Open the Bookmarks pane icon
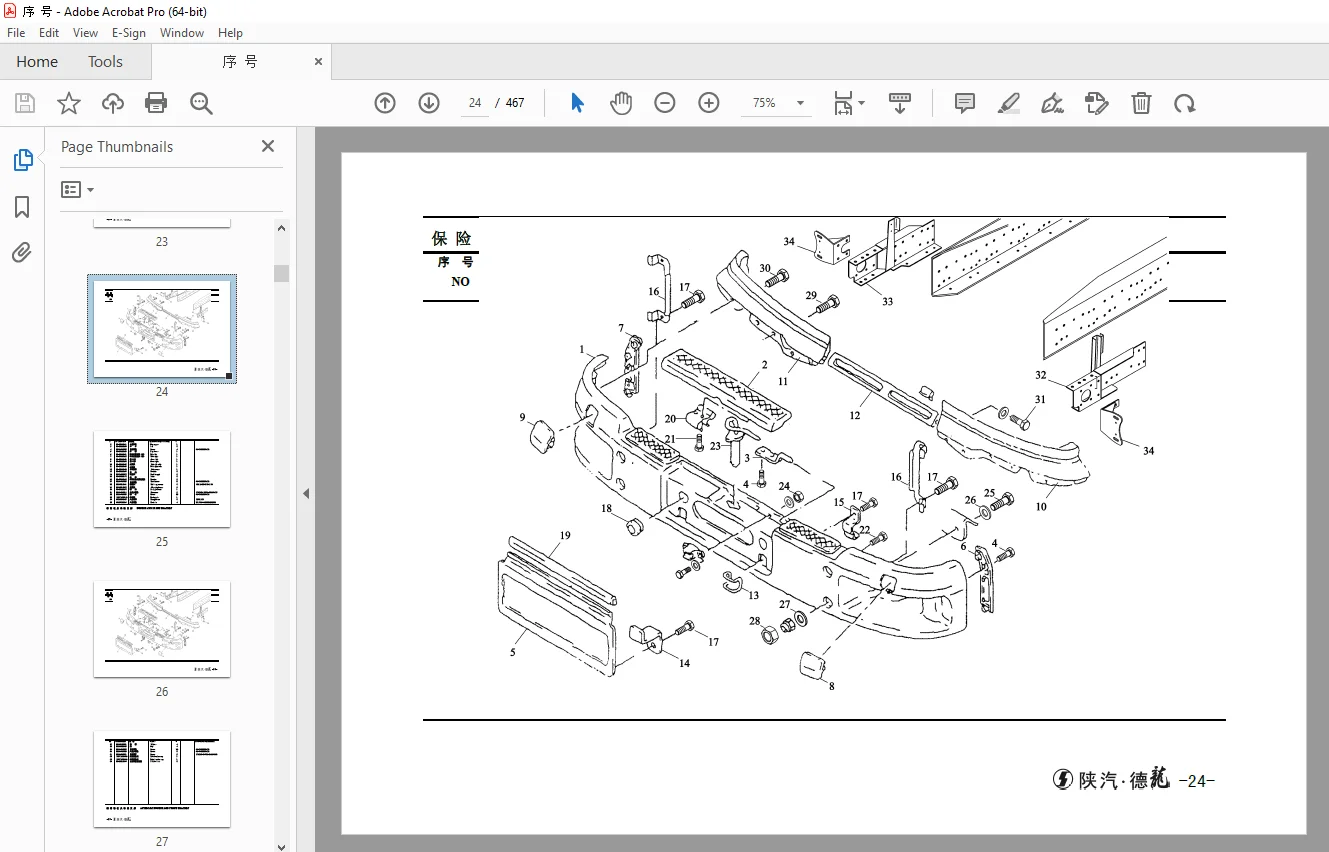Viewport: 1329px width, 852px height. pos(22,206)
